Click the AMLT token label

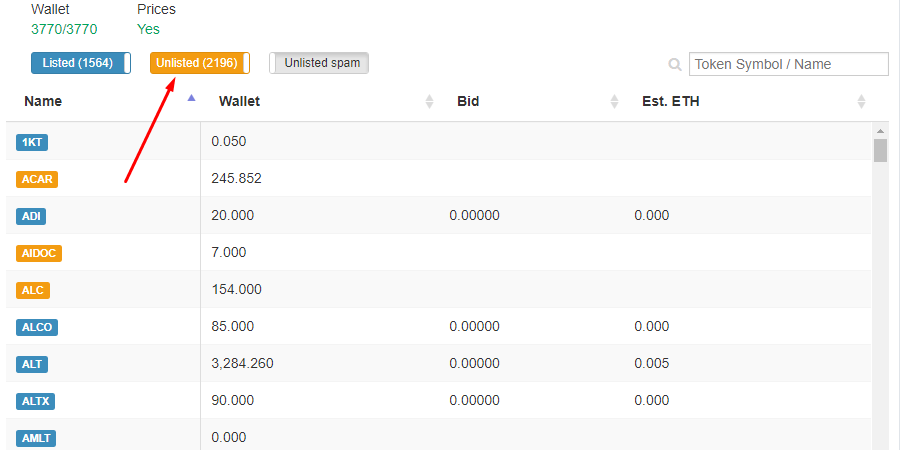[36, 439]
